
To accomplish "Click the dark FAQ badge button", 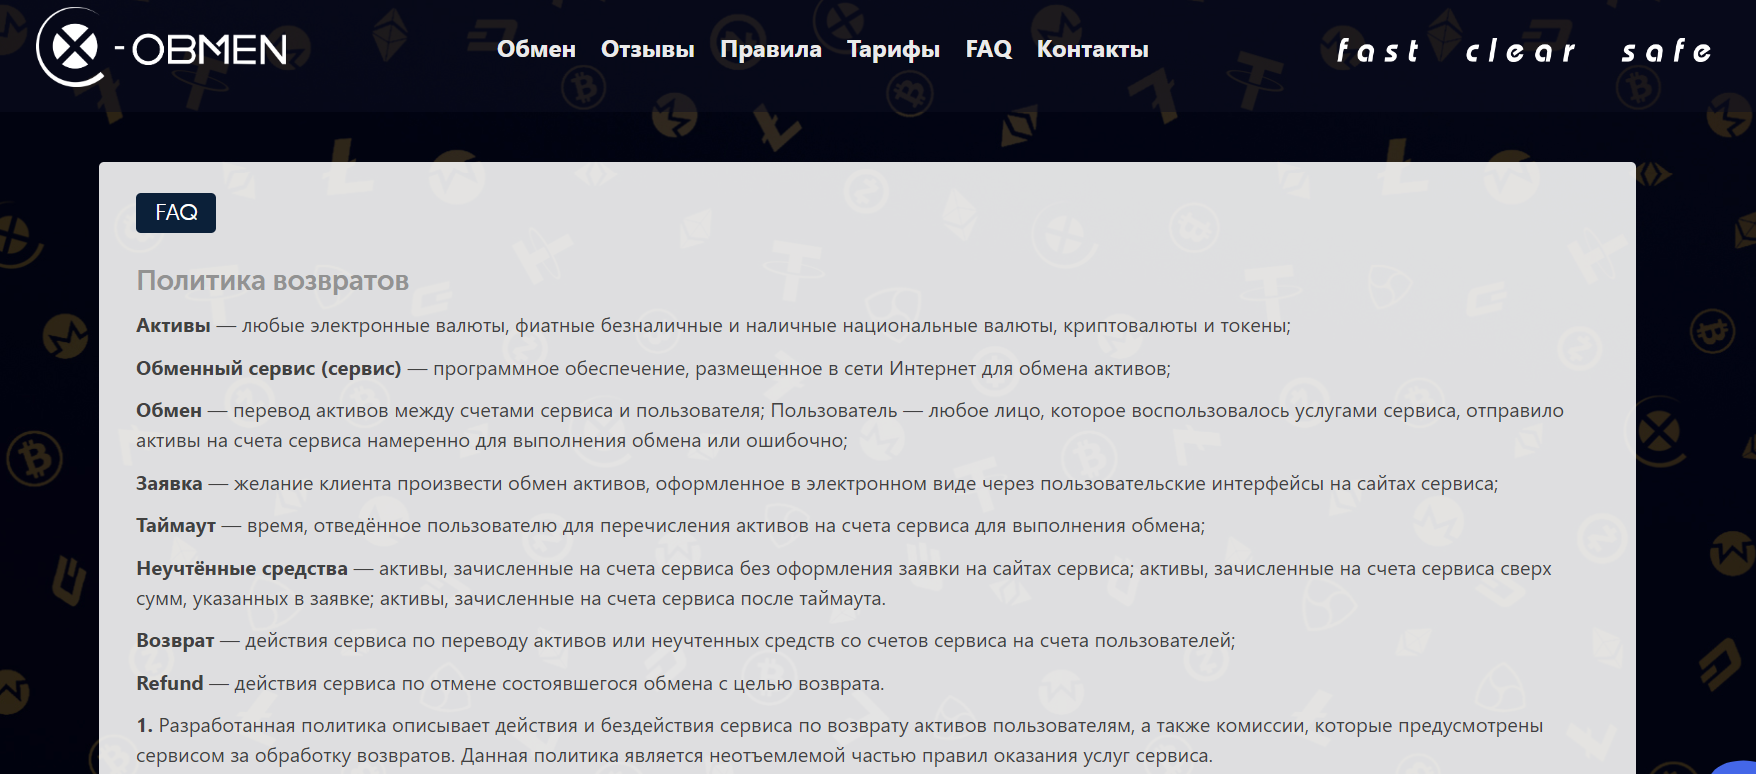I will point(176,213).
